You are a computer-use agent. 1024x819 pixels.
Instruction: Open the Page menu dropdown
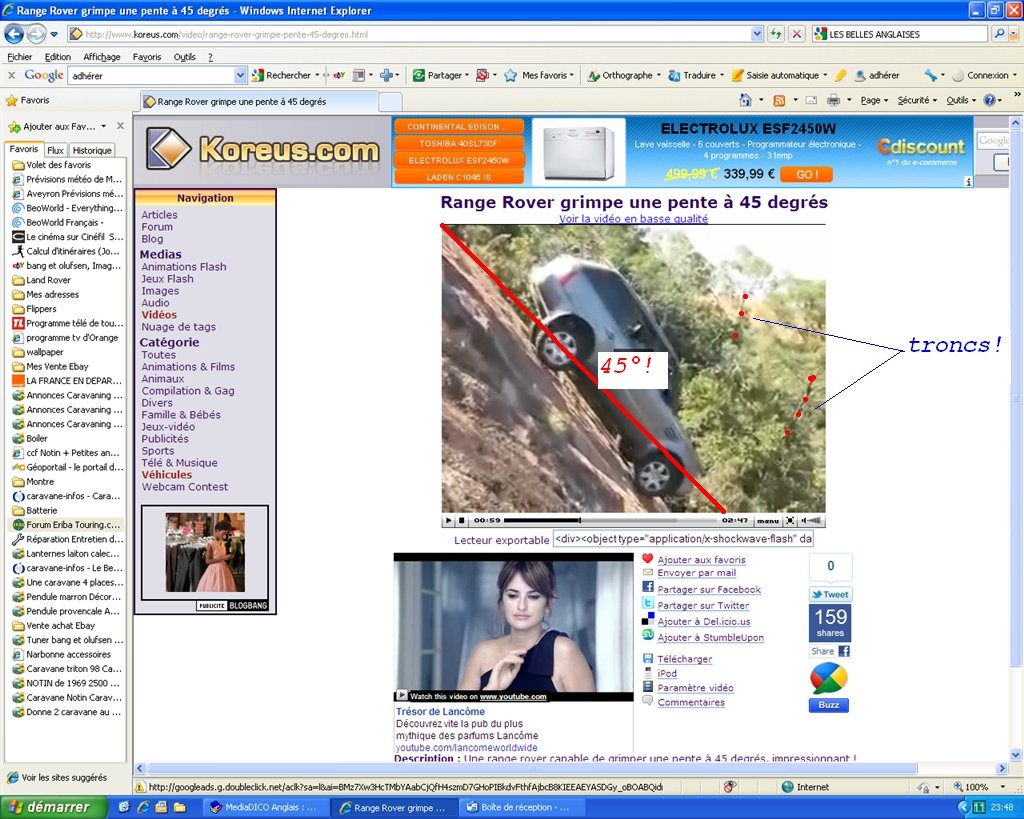coord(874,100)
